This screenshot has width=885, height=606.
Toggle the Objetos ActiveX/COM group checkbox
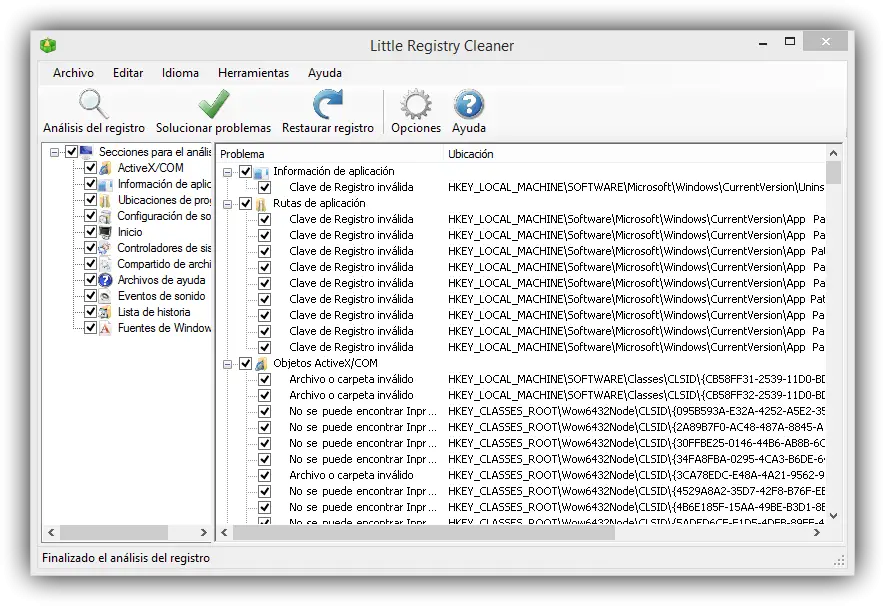coord(246,363)
